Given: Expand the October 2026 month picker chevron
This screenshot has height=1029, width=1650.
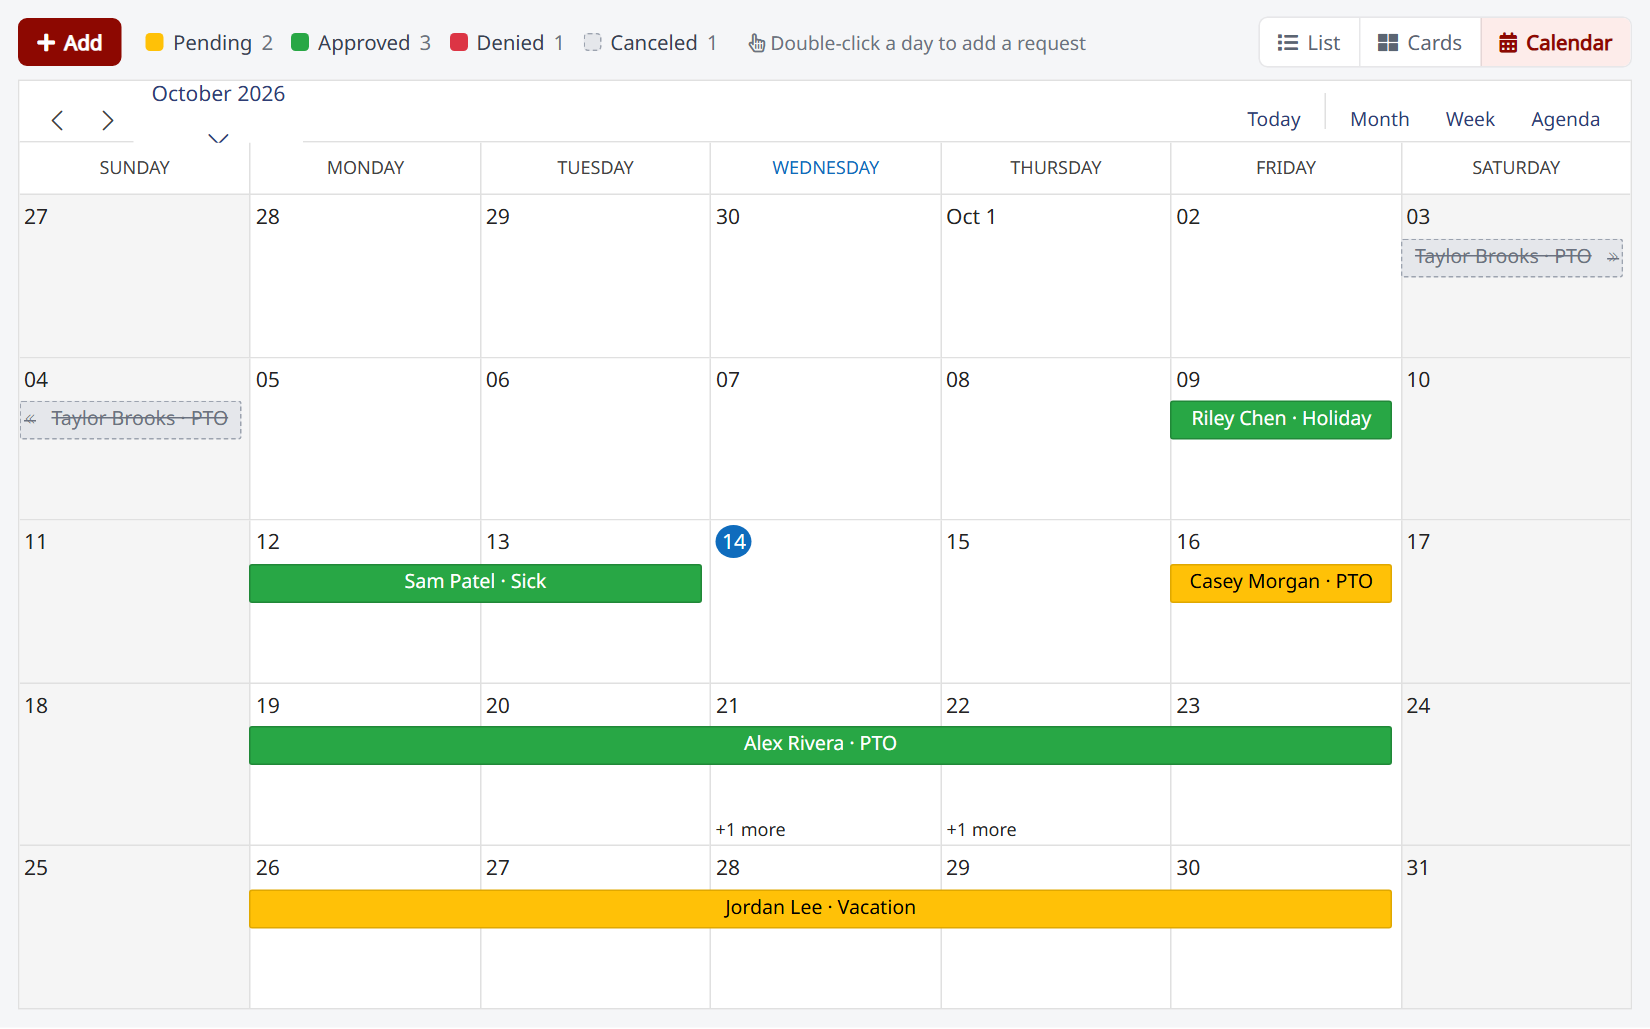Looking at the screenshot, I should pyautogui.click(x=218, y=138).
